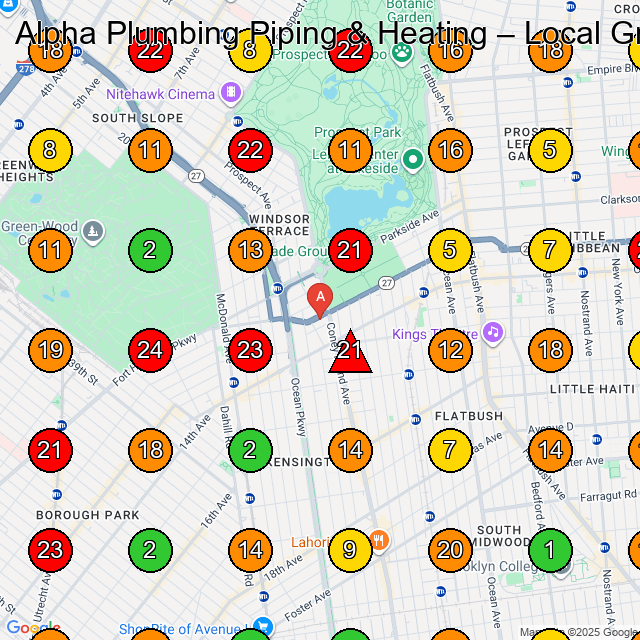Select the green 2 marker below Borough Park label
The image size is (640, 640).
tap(150, 550)
